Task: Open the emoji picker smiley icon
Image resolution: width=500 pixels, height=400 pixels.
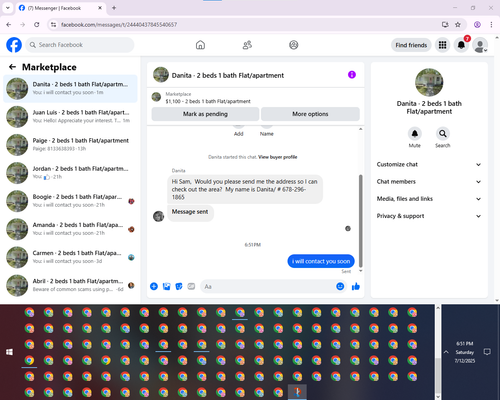Action: tap(340, 286)
